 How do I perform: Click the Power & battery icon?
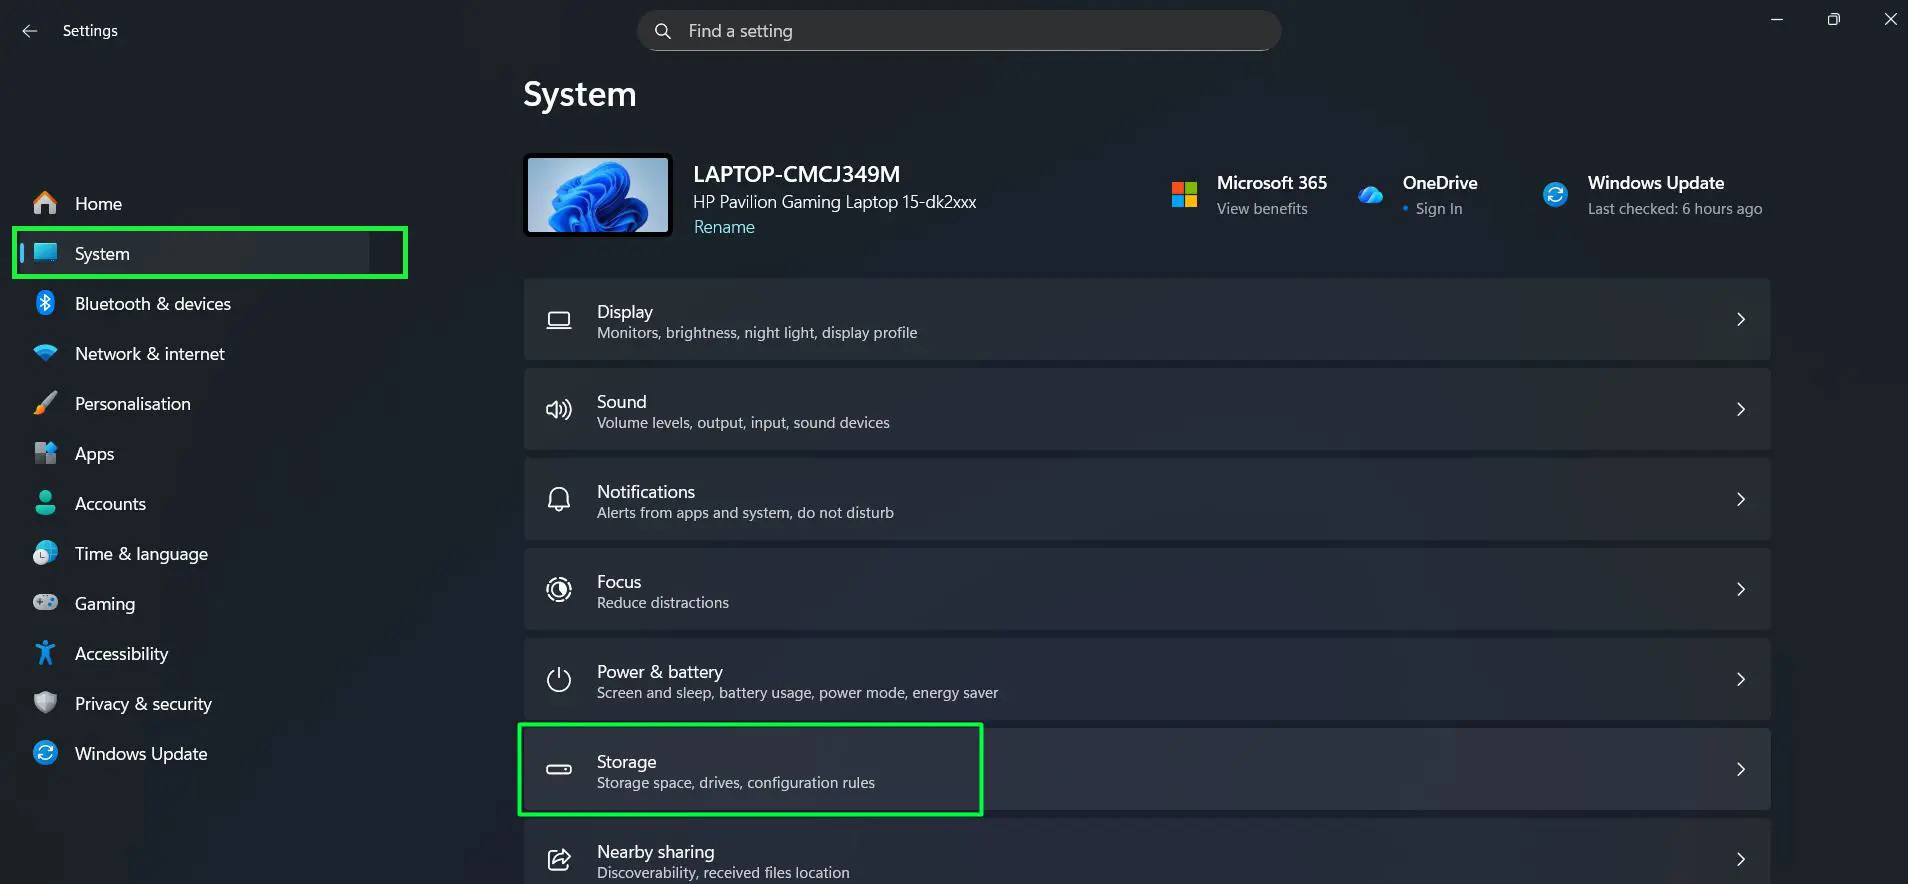(x=559, y=680)
